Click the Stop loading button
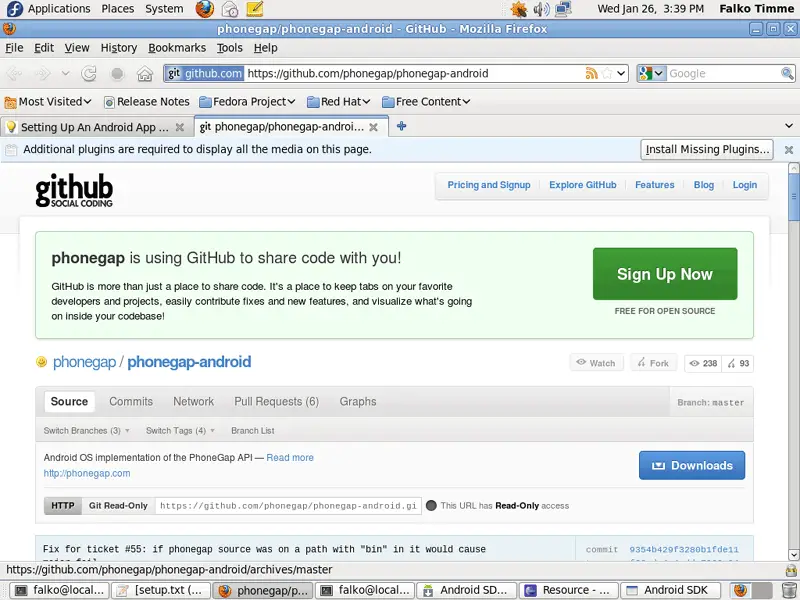 click(x=117, y=74)
